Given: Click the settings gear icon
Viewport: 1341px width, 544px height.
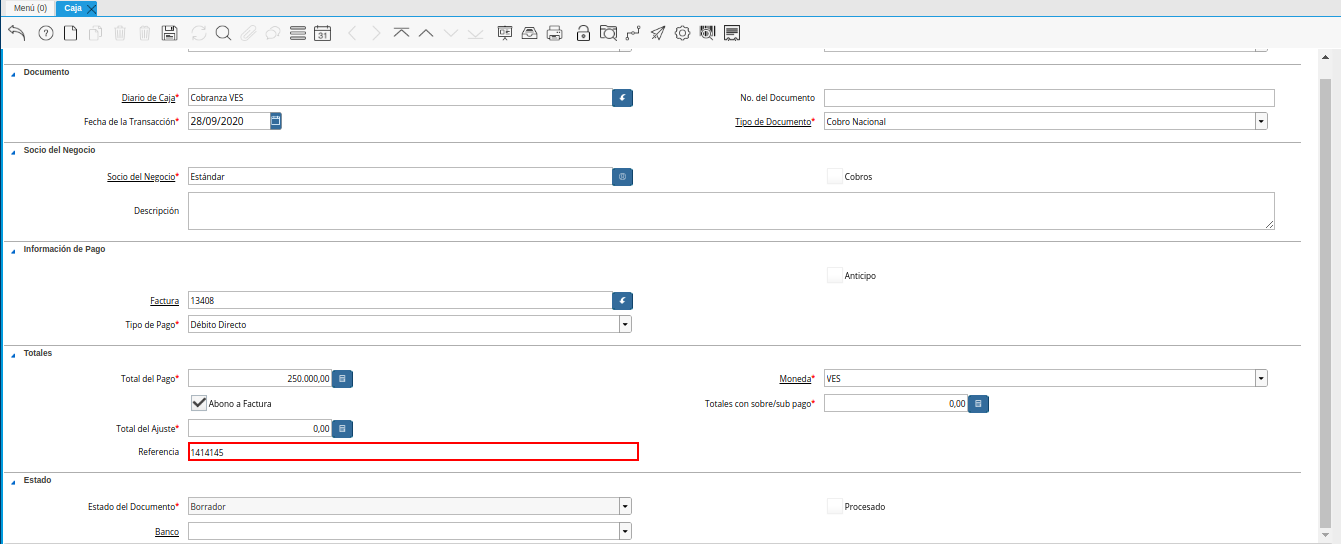Looking at the screenshot, I should coord(683,33).
